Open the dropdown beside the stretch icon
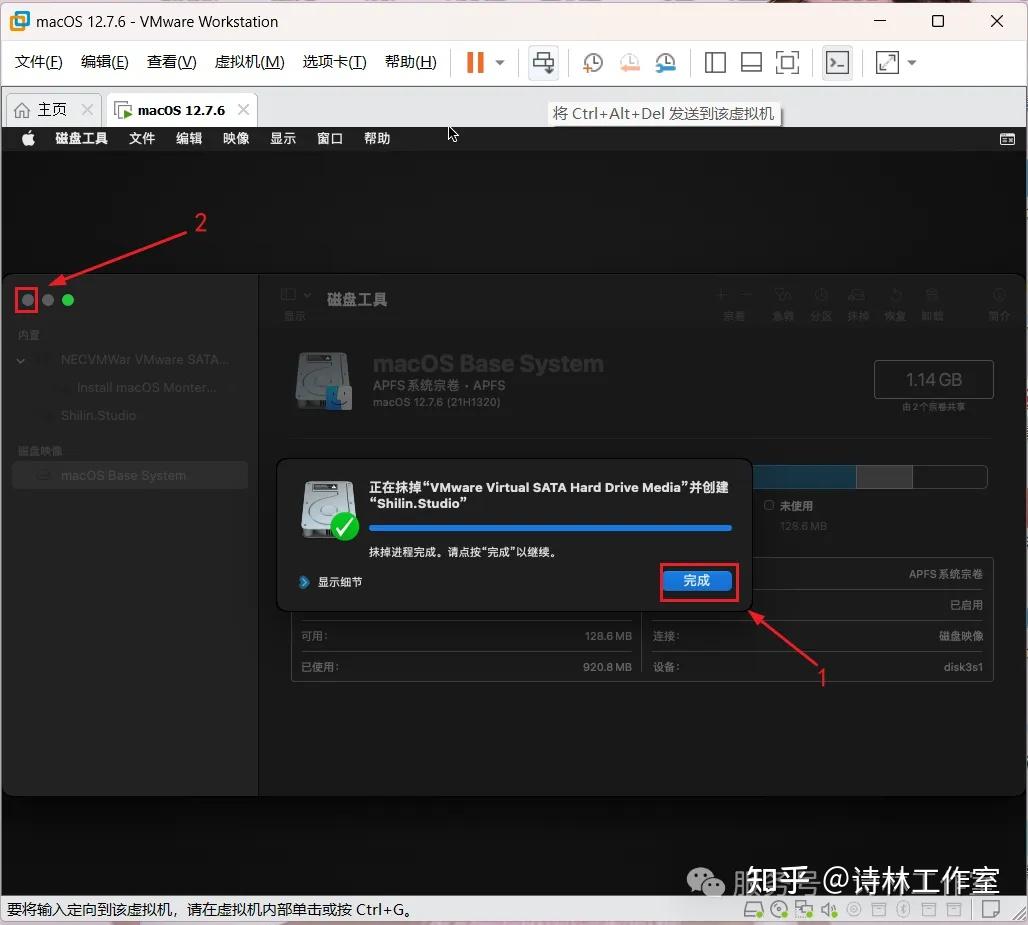Image resolution: width=1028 pixels, height=925 pixels. (x=911, y=63)
